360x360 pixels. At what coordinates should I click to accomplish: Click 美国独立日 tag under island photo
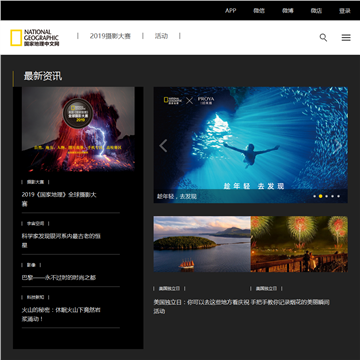tap(169, 288)
